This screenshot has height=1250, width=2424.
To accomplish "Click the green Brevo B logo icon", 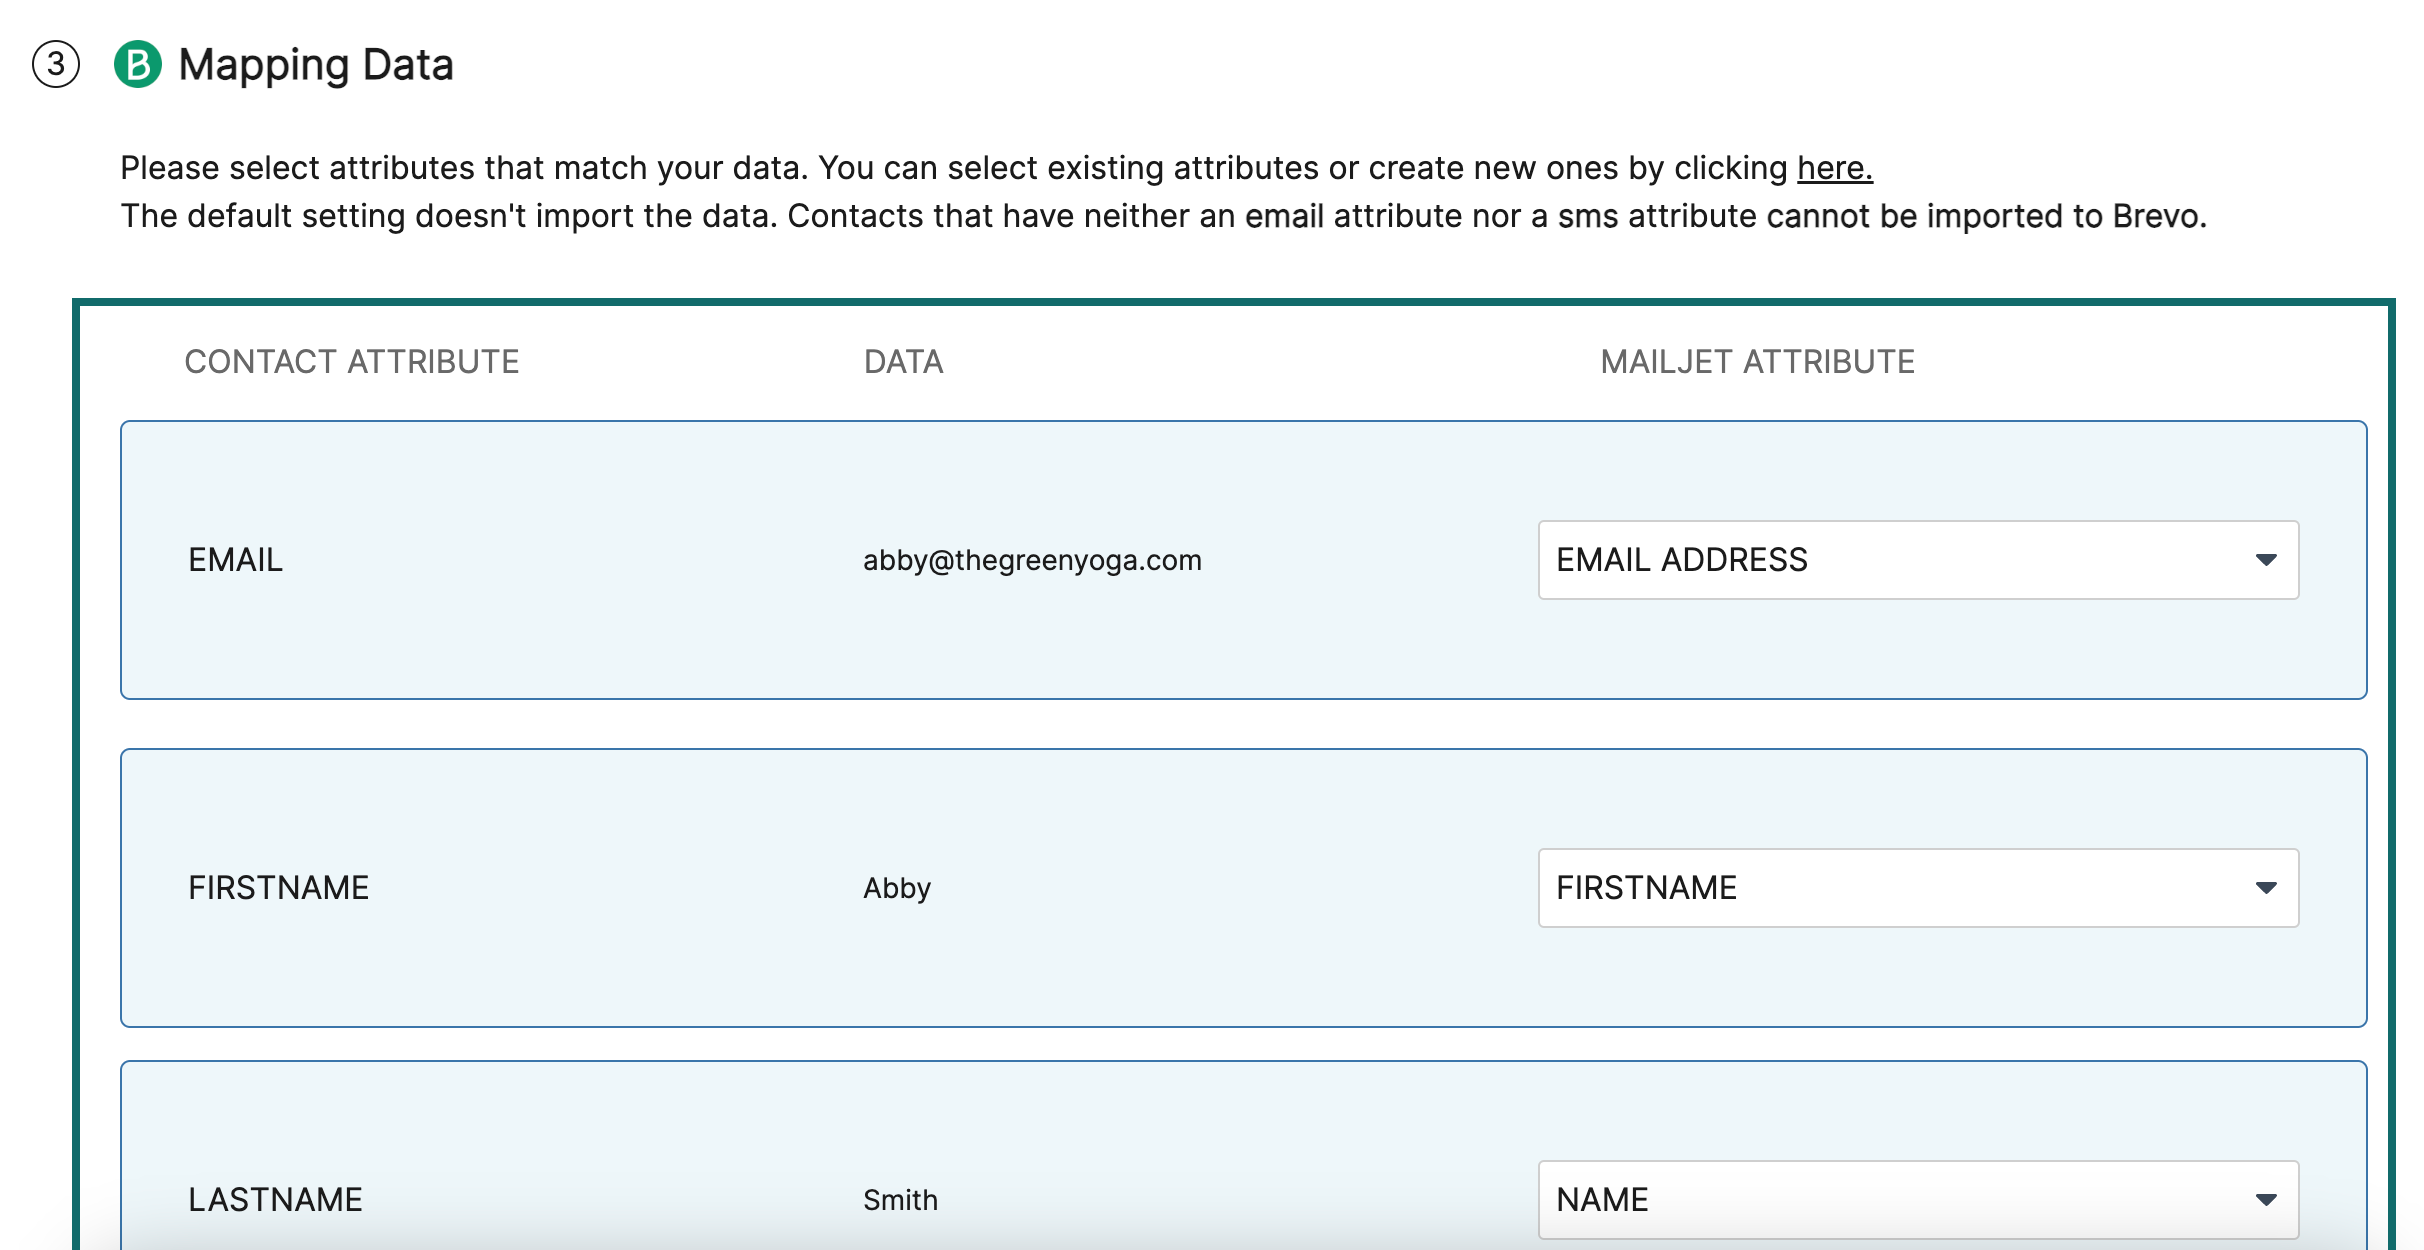I will coord(138,64).
